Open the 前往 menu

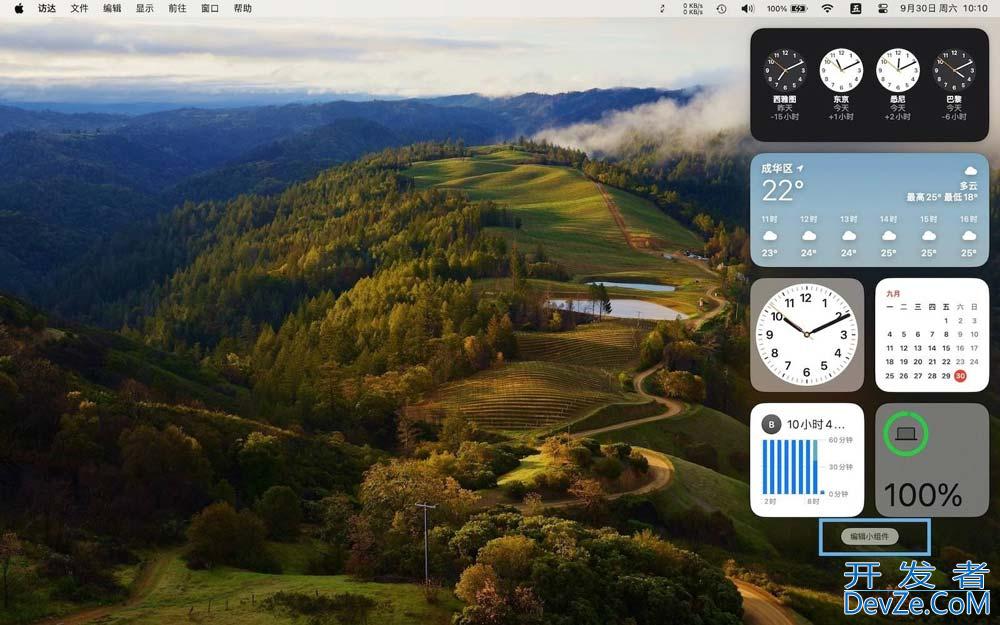click(x=177, y=8)
